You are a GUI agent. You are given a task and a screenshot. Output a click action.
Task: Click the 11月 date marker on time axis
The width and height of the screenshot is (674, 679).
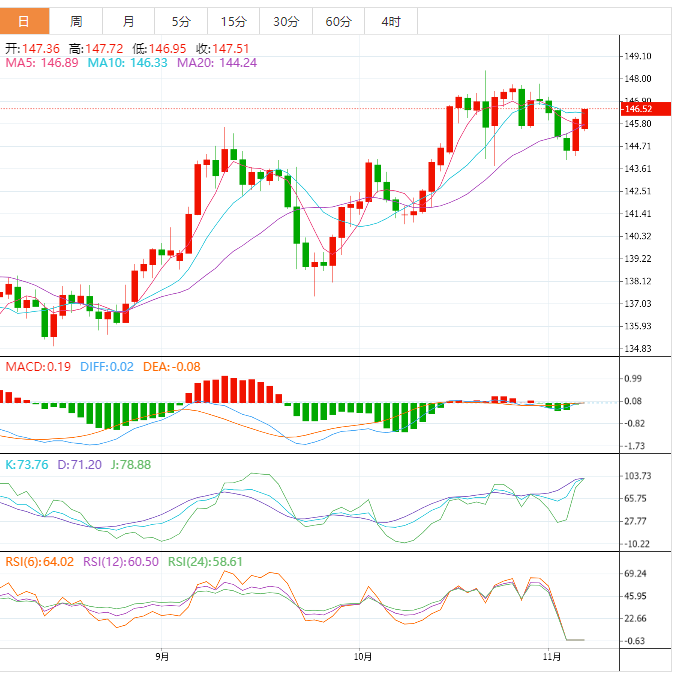pos(551,657)
